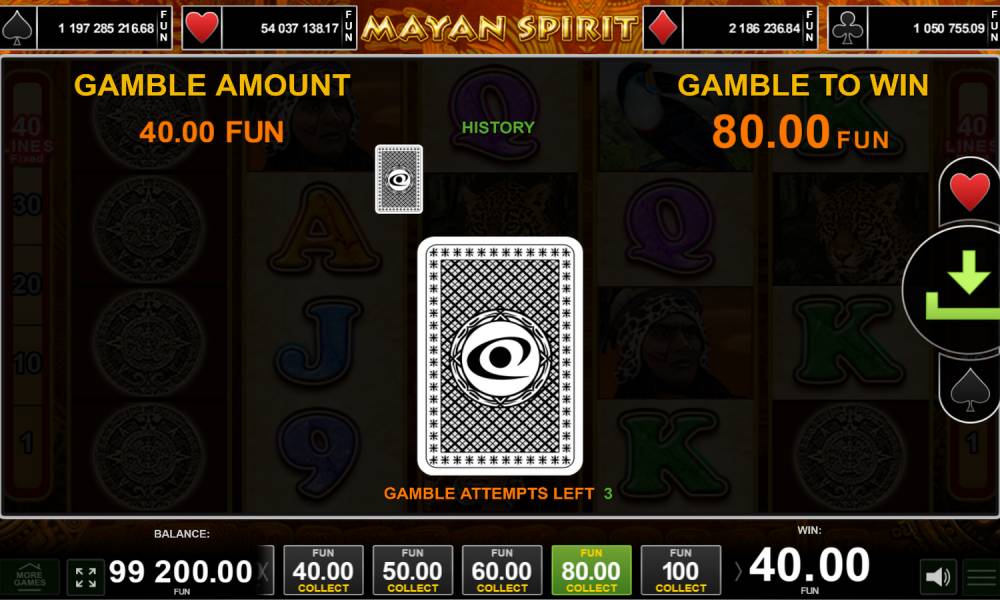Click the clubs jackpot icon

tap(847, 27)
